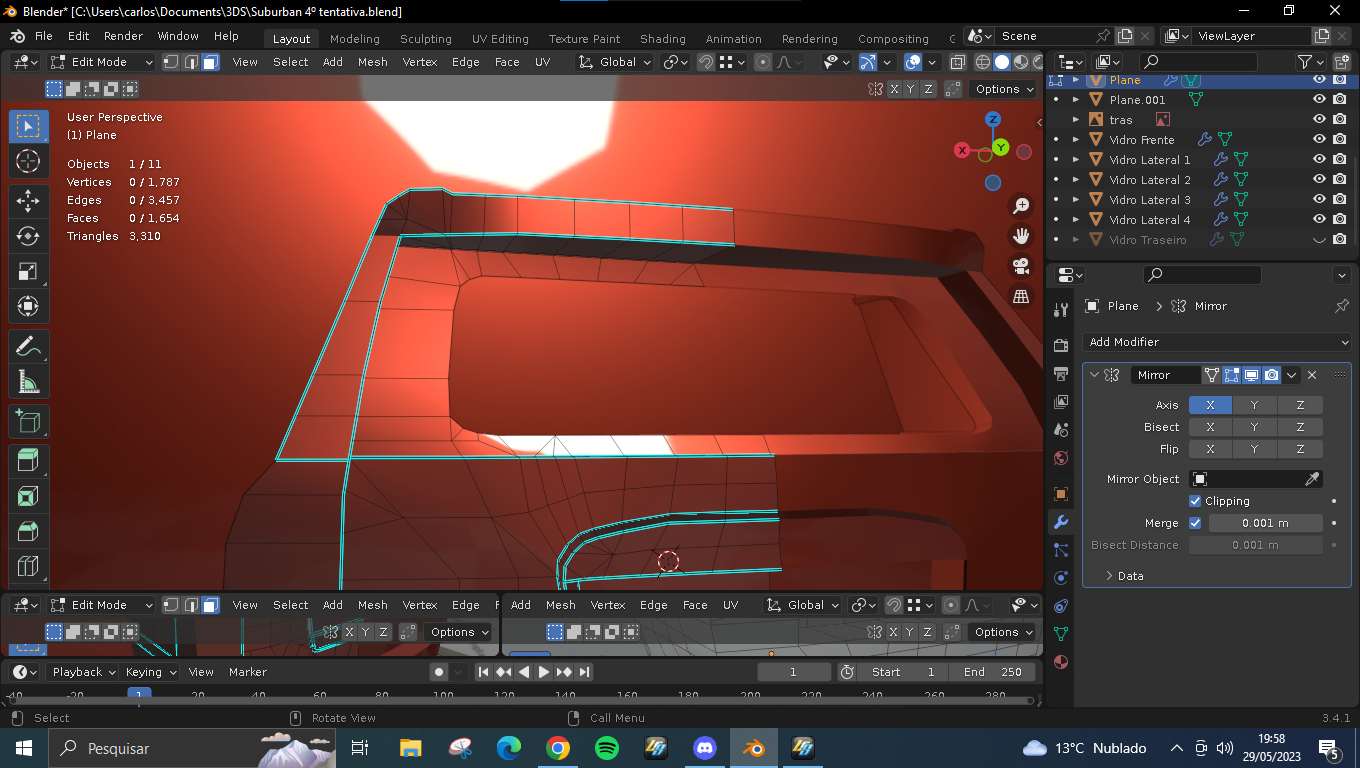1360x768 pixels.
Task: Open the World properties tab
Action: [1061, 458]
